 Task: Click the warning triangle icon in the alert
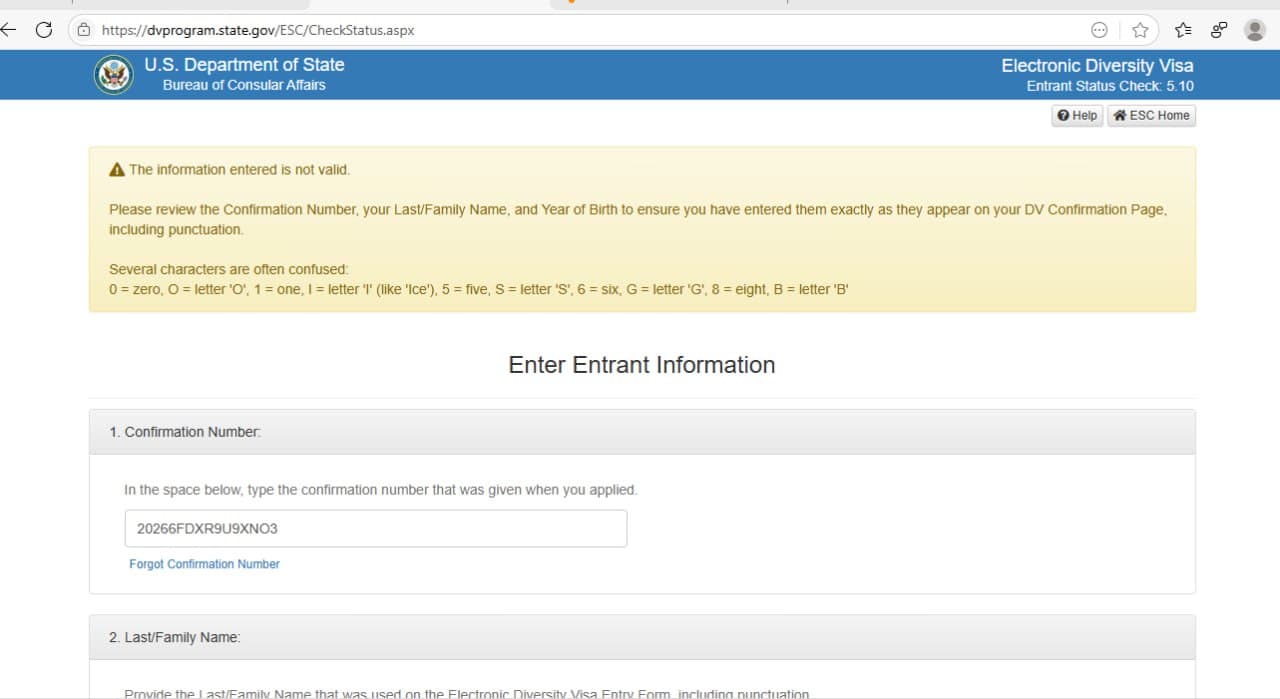(x=117, y=170)
